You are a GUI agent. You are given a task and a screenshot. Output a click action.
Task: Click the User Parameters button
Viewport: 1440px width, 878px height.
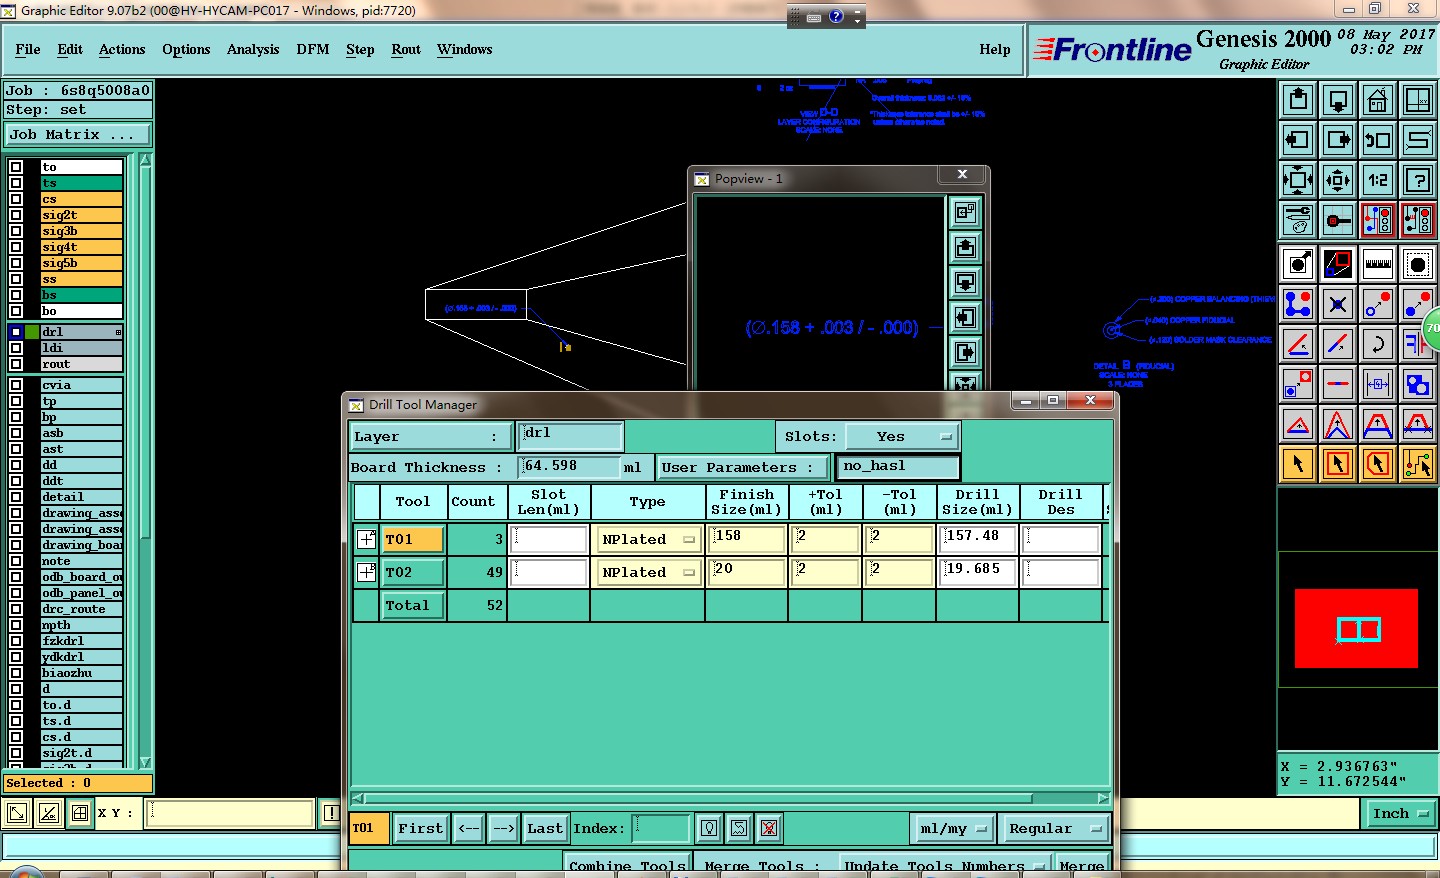[x=743, y=467]
